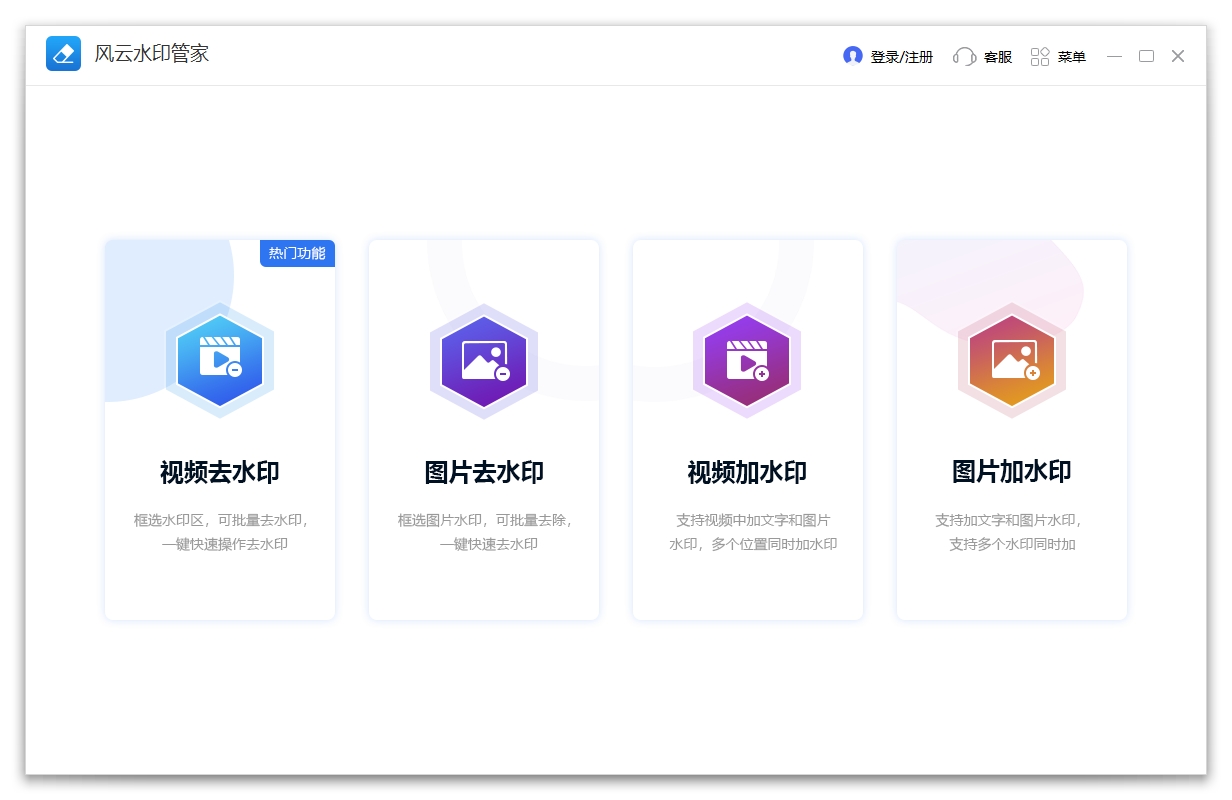Viewport: 1232px width, 800px height.
Task: Open the 图片加水印 feature card
Action: (x=1011, y=430)
